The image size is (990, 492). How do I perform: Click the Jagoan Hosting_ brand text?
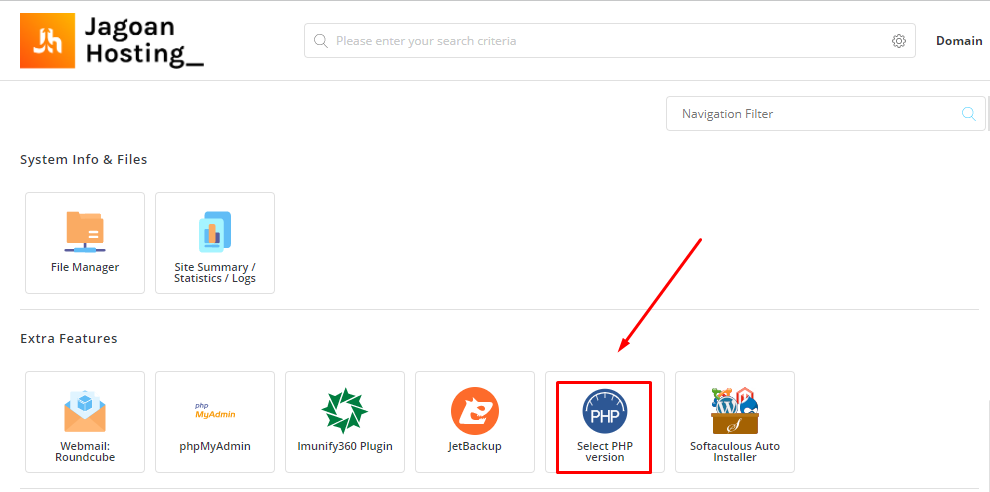click(145, 40)
